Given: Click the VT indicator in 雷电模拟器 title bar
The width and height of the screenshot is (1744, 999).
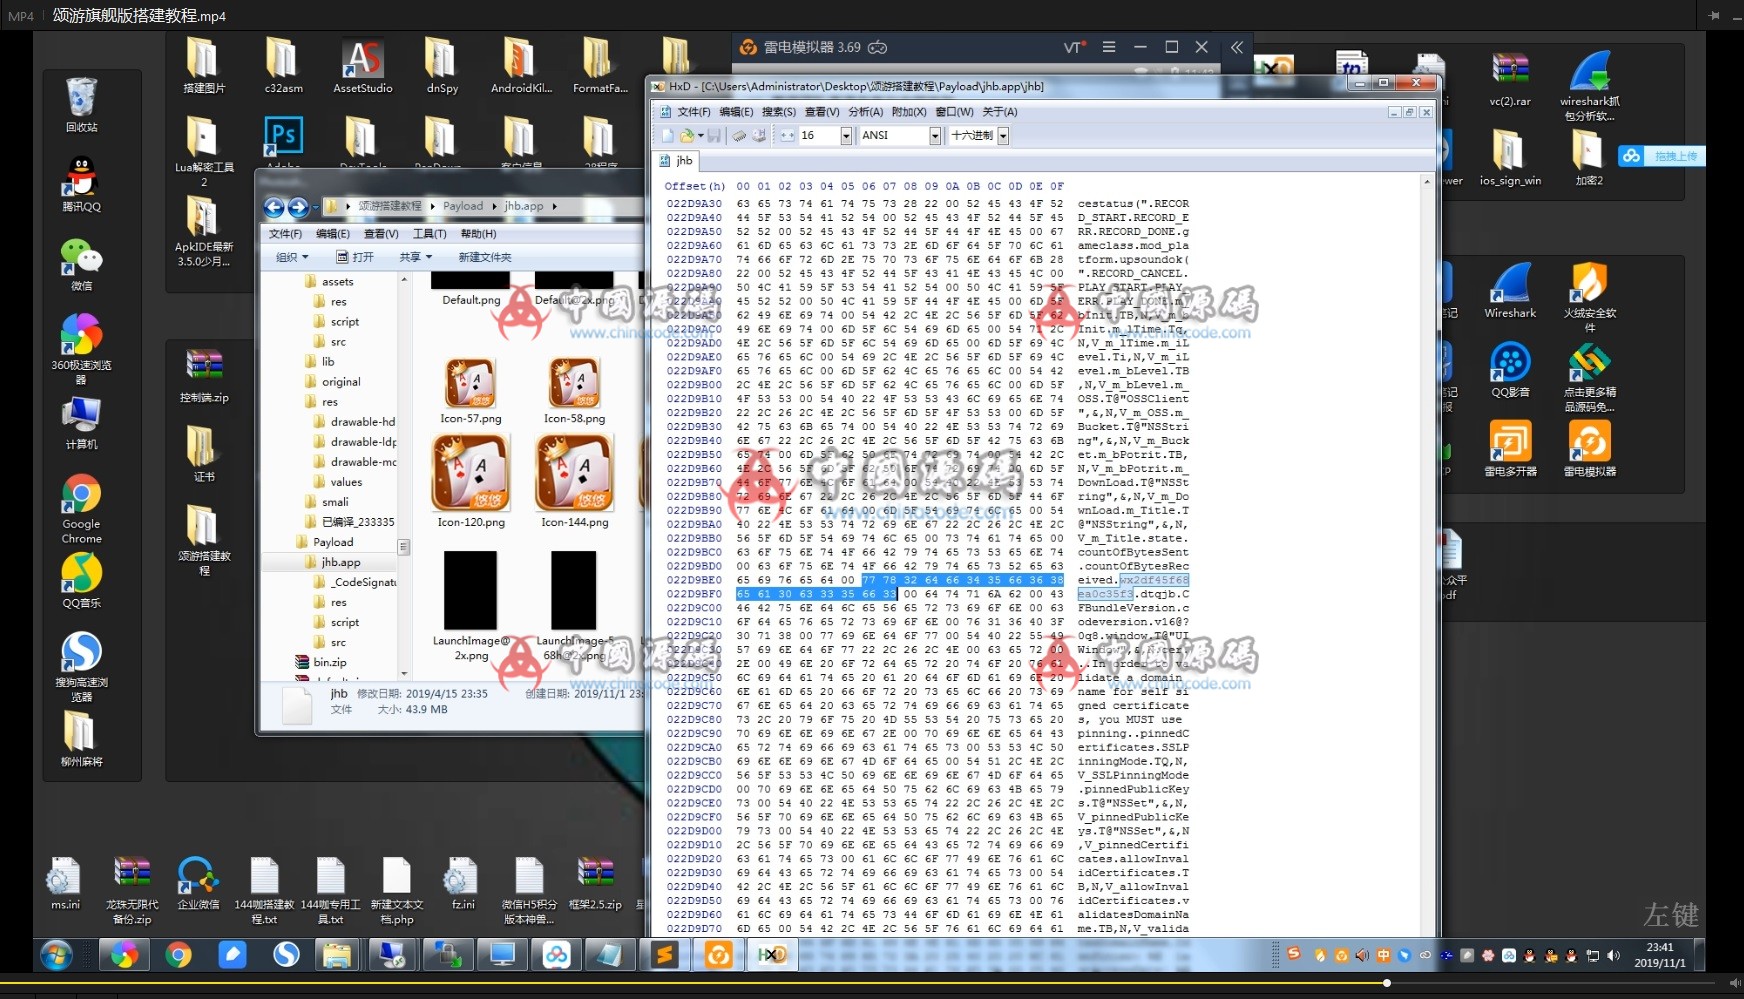Looking at the screenshot, I should pyautogui.click(x=1075, y=47).
